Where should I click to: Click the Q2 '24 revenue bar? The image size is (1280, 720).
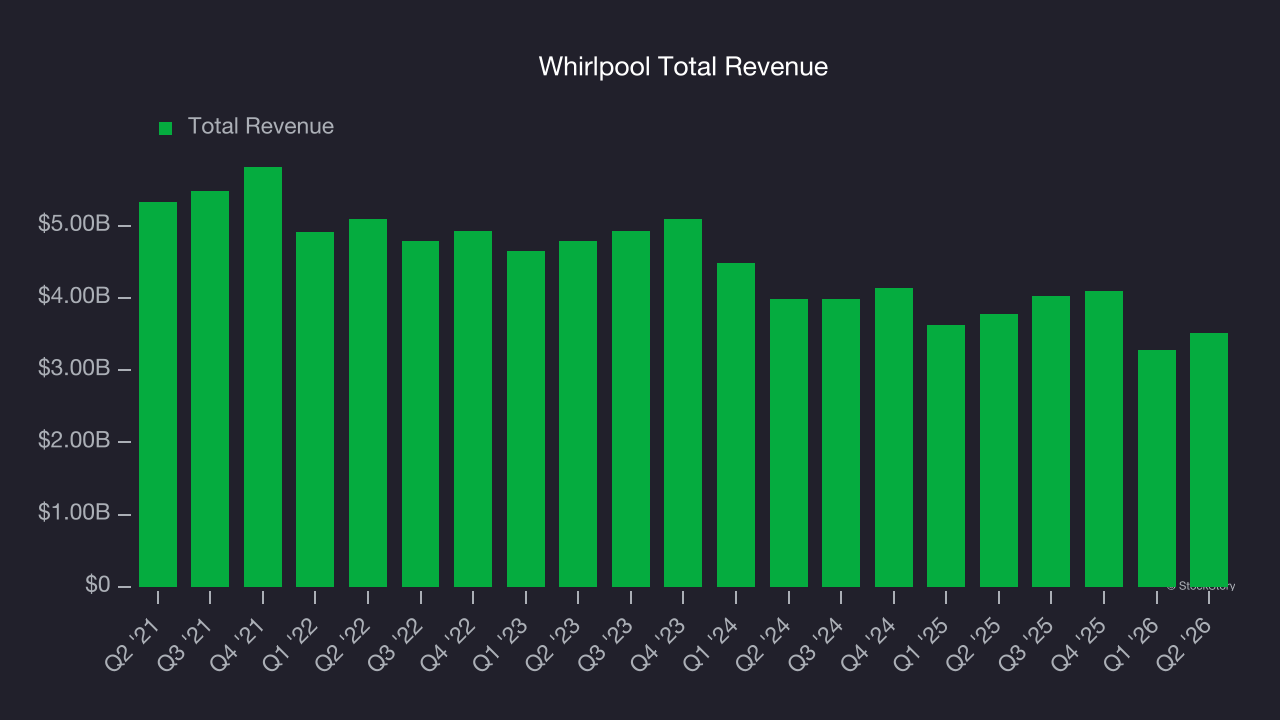click(789, 443)
